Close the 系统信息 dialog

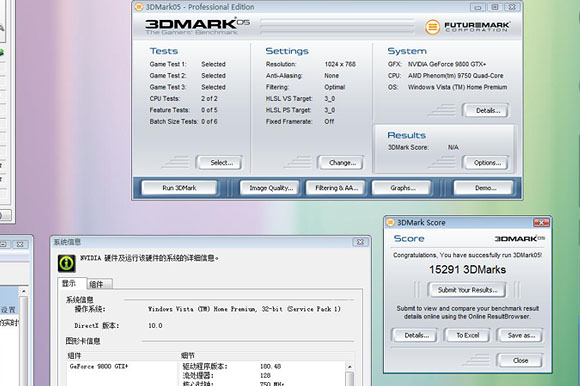360,242
